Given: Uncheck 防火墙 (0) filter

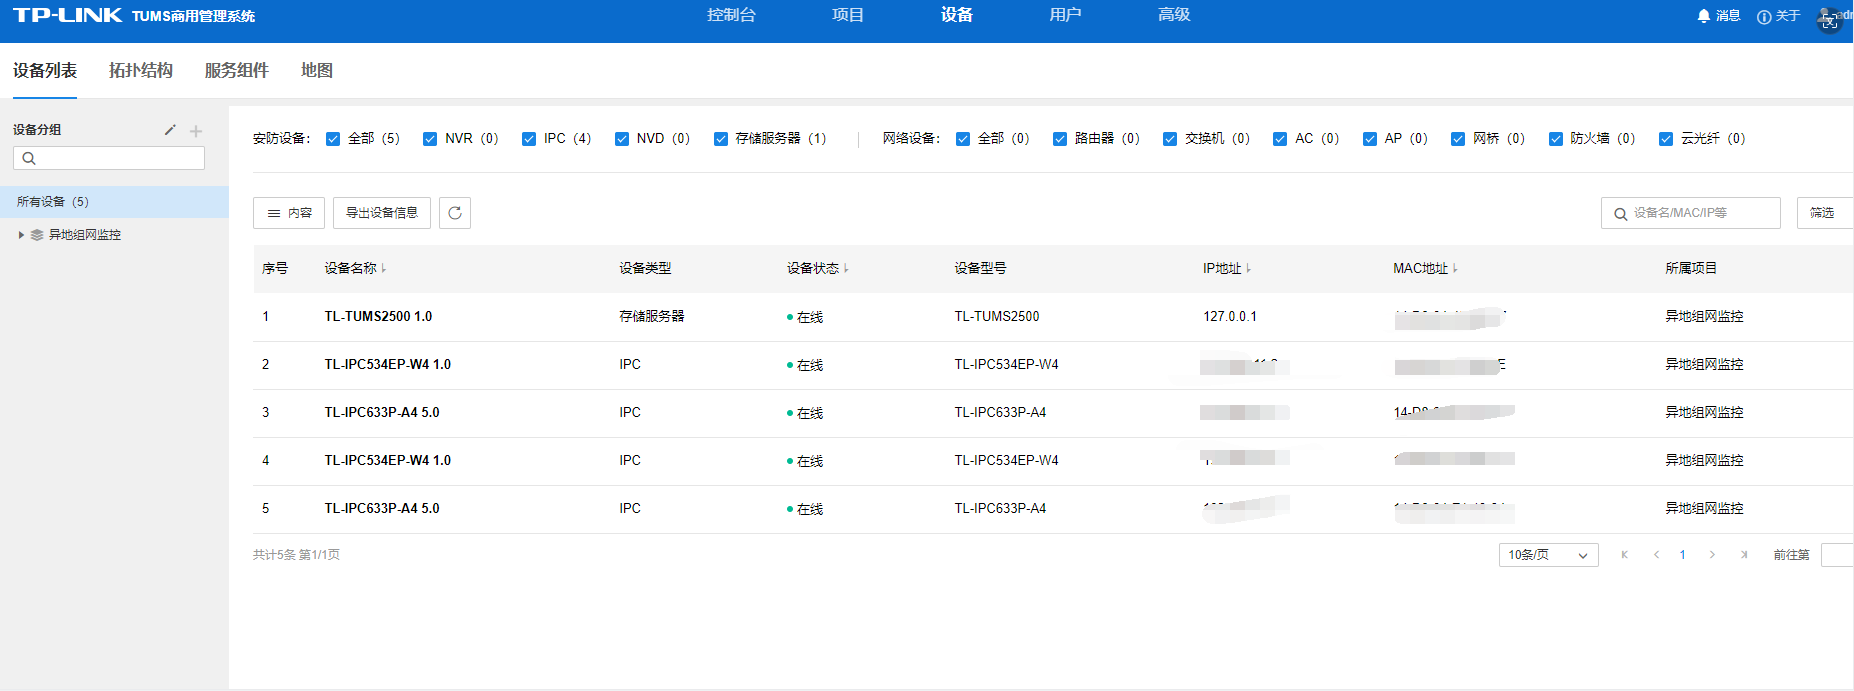Looking at the screenshot, I should tap(1556, 139).
